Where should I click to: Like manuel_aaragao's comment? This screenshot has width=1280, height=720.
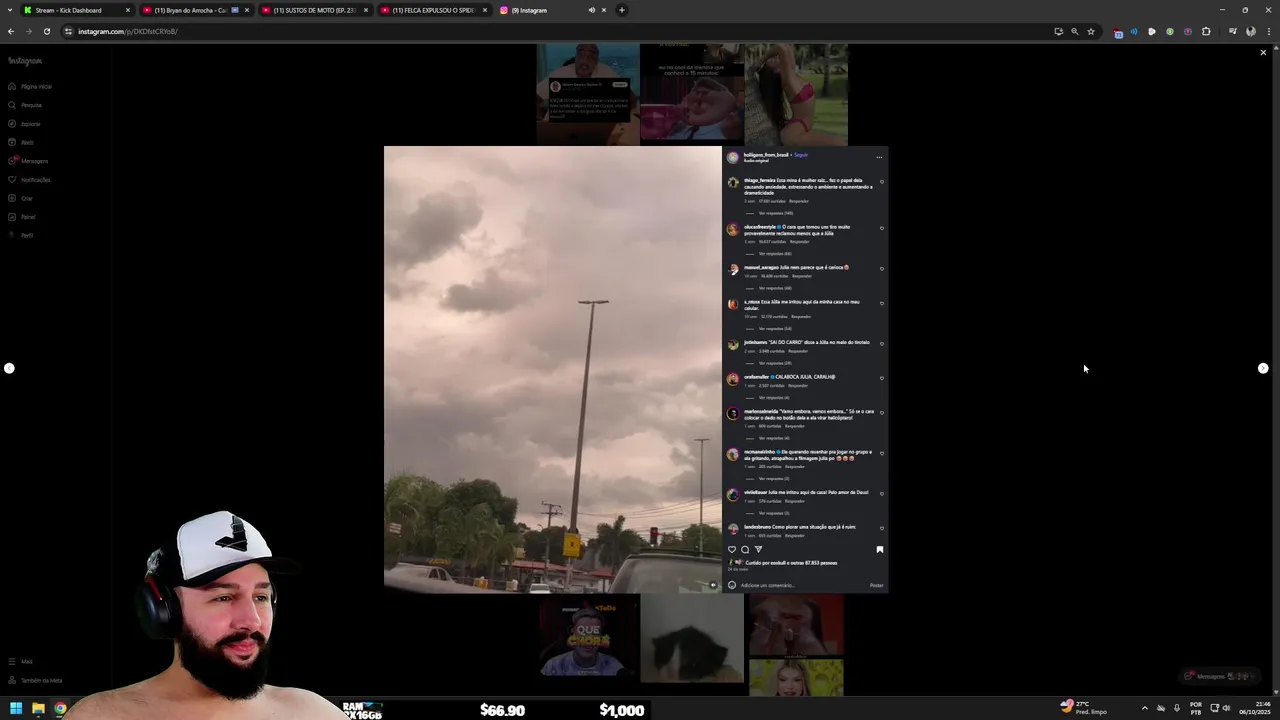[x=881, y=268]
